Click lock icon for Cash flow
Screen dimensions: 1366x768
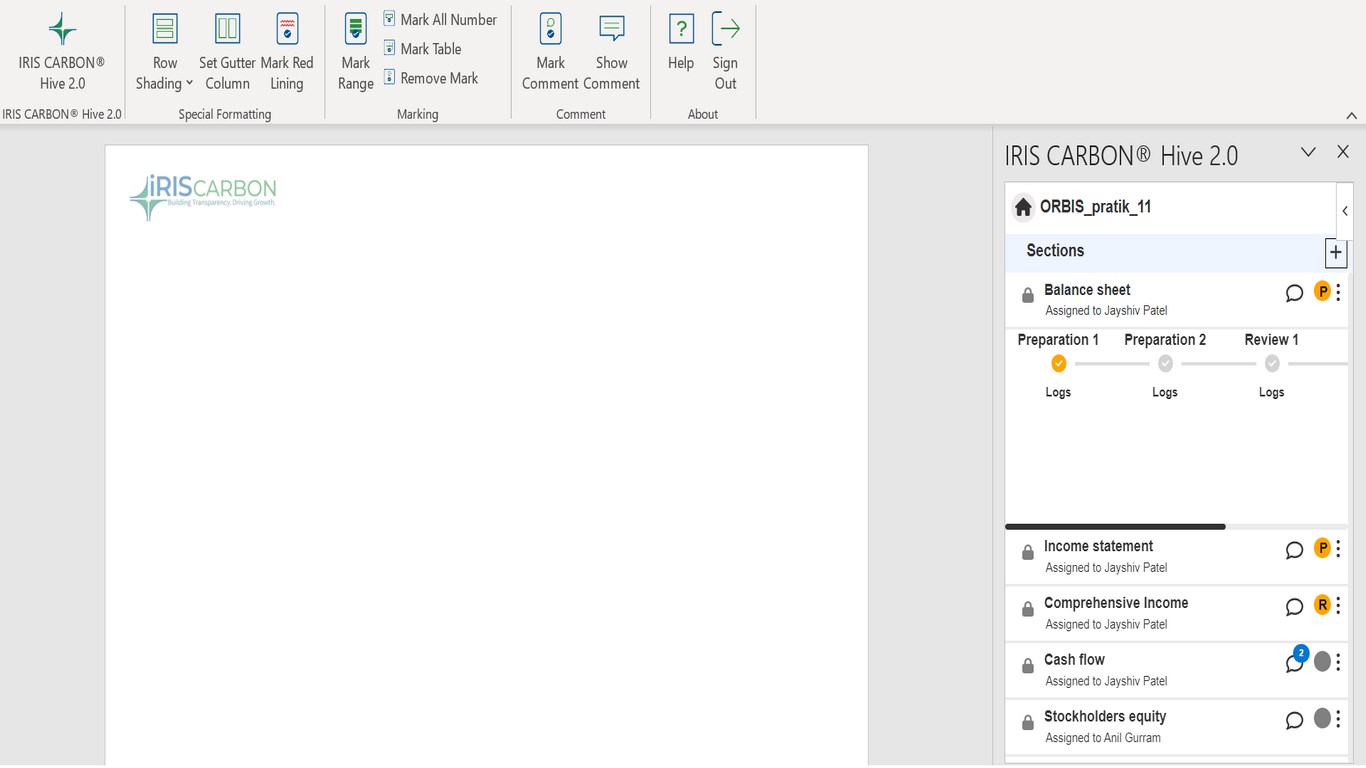click(1027, 667)
